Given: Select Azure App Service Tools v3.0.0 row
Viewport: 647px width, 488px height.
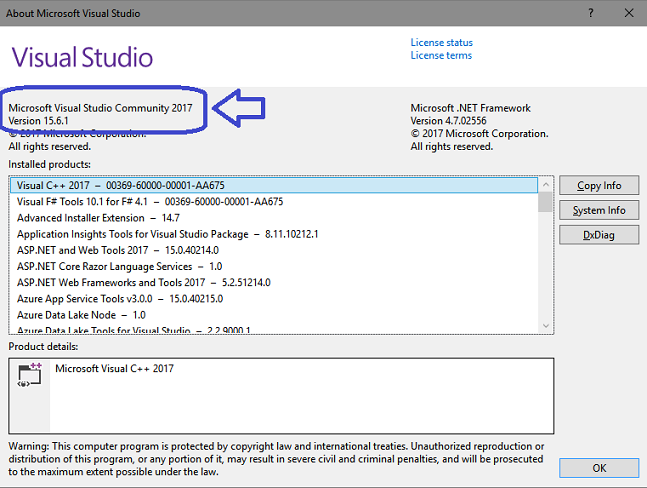Looking at the screenshot, I should (x=274, y=299).
